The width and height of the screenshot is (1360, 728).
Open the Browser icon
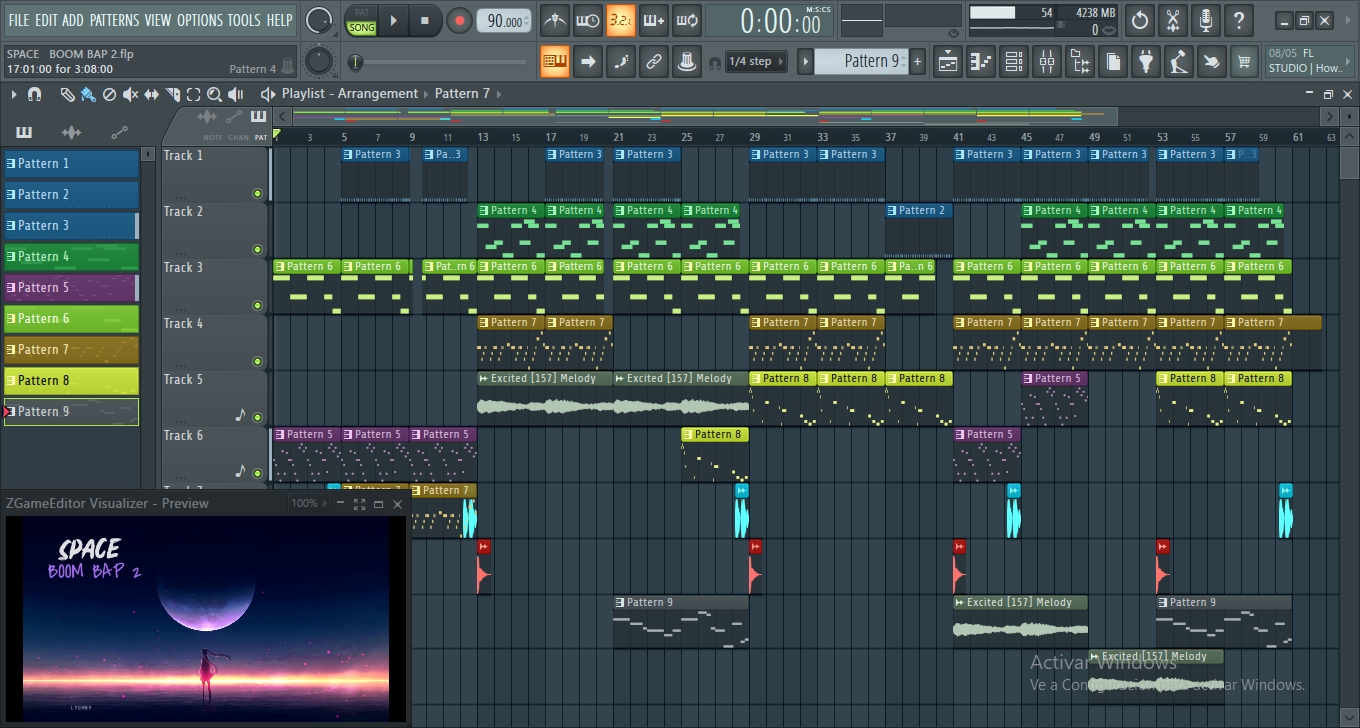1080,62
